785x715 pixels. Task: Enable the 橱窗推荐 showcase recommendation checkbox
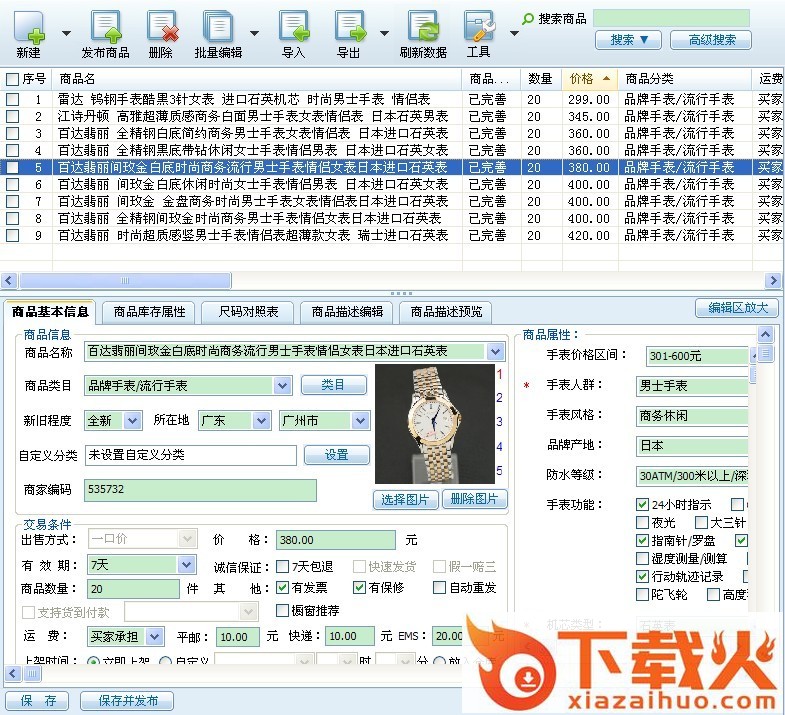tap(283, 610)
